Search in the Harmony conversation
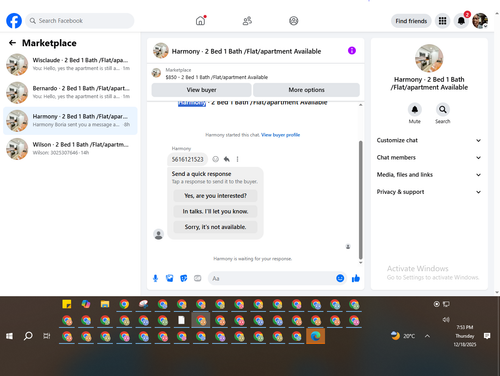Viewport: 500px width, 376px height. [x=442, y=109]
